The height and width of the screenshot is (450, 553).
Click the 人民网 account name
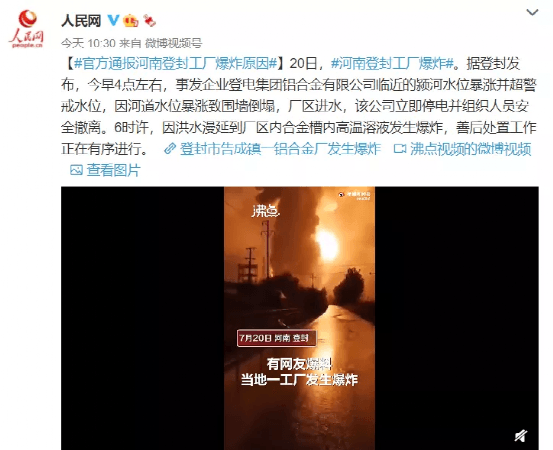pyautogui.click(x=81, y=20)
